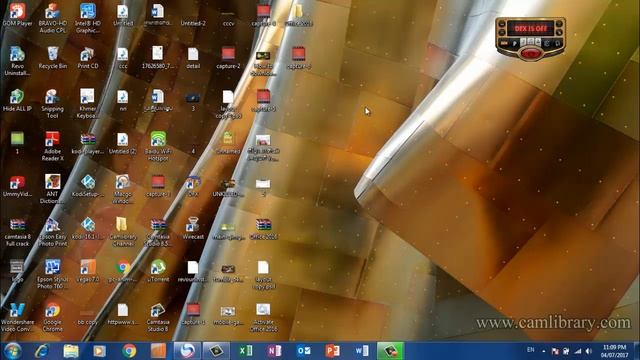Select the Baidu WiFi Hotspot icon
The height and width of the screenshot is (360, 640).
[x=158, y=147]
